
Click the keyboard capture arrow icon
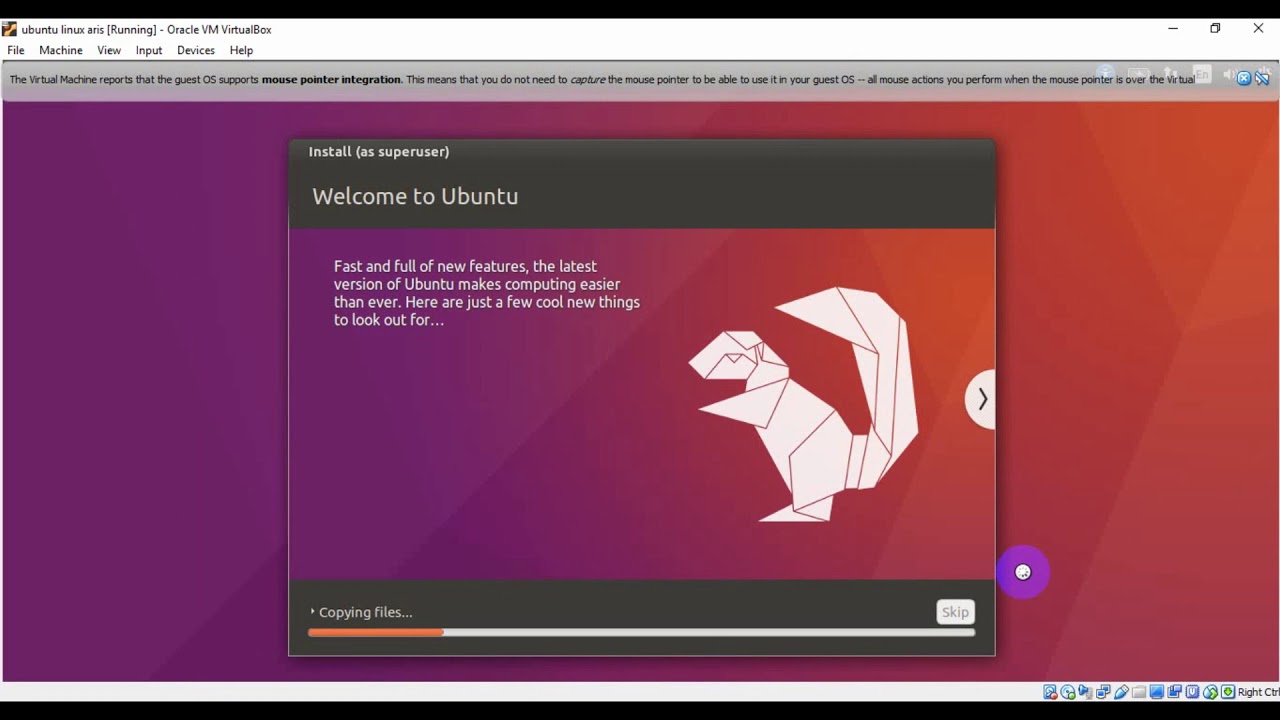[1228, 692]
